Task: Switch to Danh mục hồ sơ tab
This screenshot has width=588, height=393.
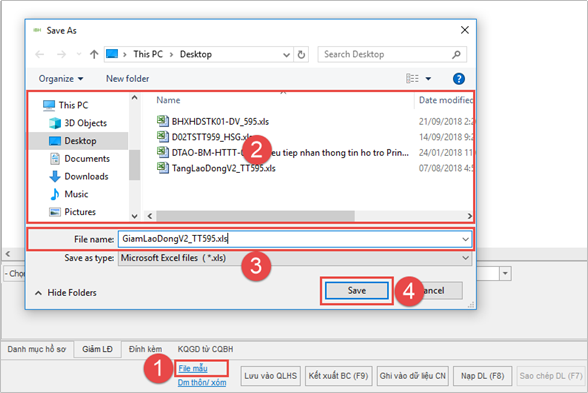Action: click(37, 349)
